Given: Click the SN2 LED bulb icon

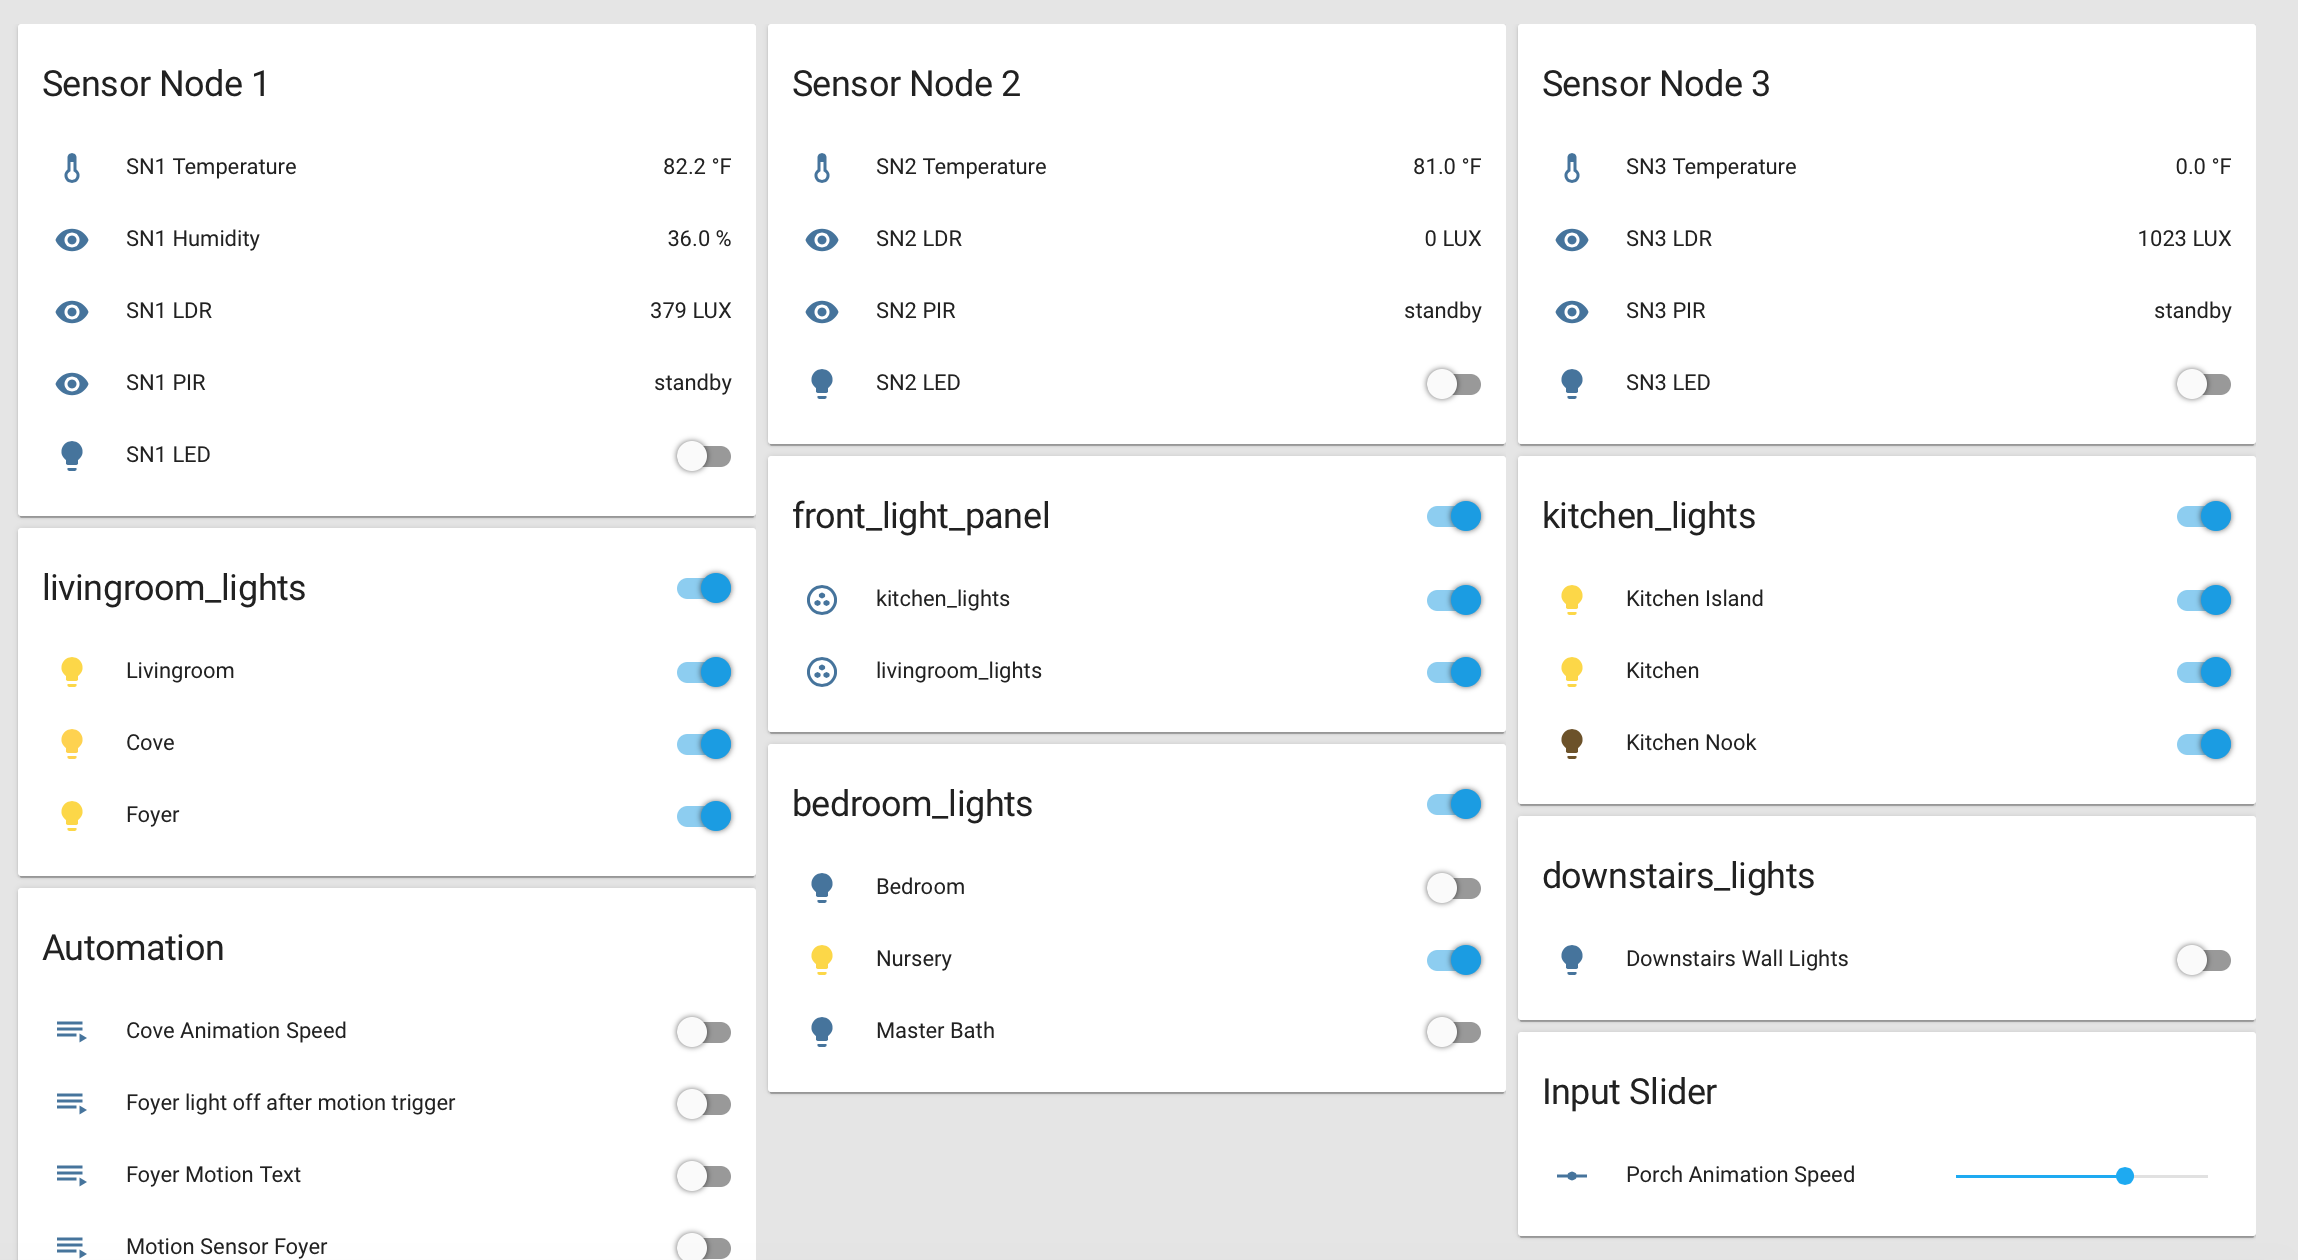Looking at the screenshot, I should click(x=822, y=383).
